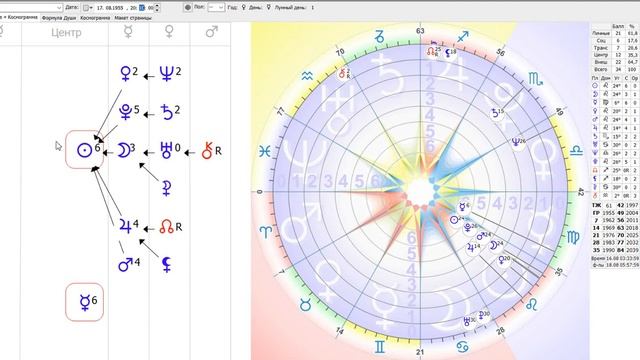Click the North Node marker at 25° in chart
The width and height of the screenshot is (640, 360).
[433, 51]
